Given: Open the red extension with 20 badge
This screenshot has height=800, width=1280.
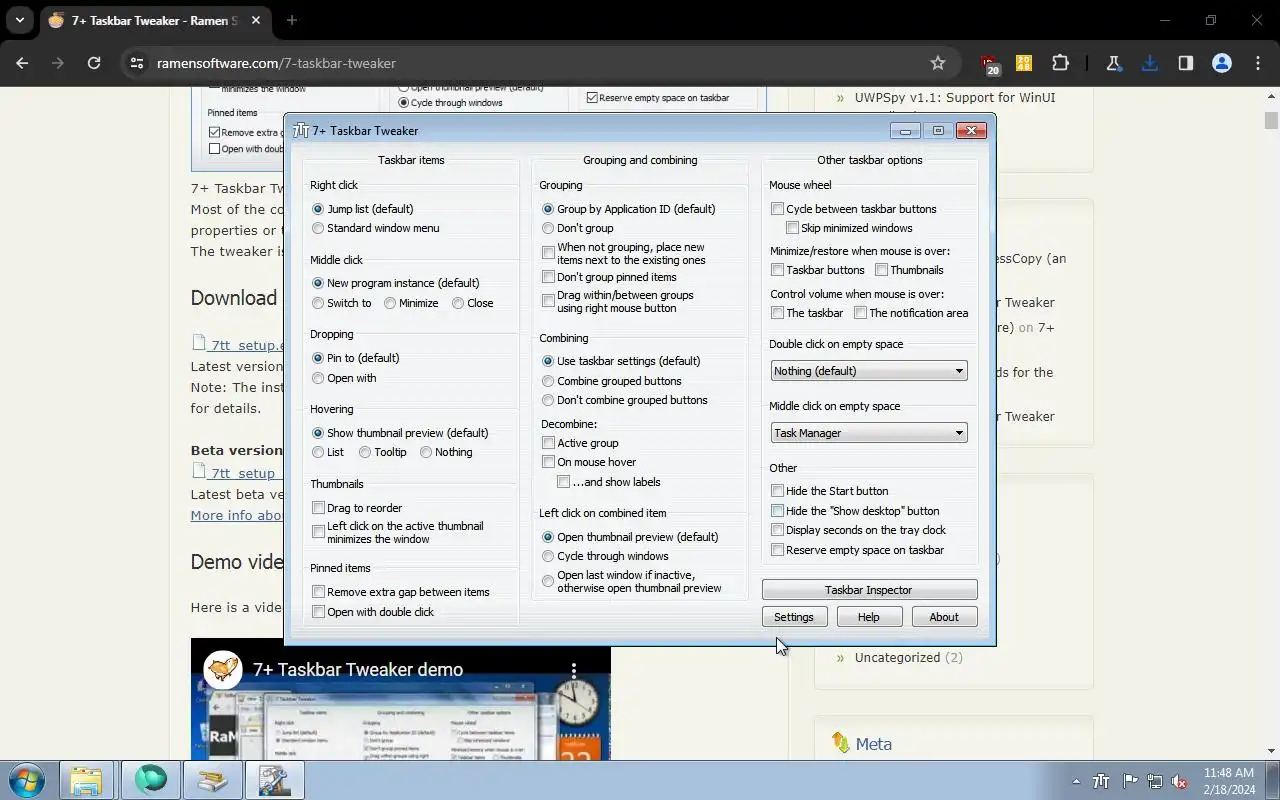Looking at the screenshot, I should [989, 64].
